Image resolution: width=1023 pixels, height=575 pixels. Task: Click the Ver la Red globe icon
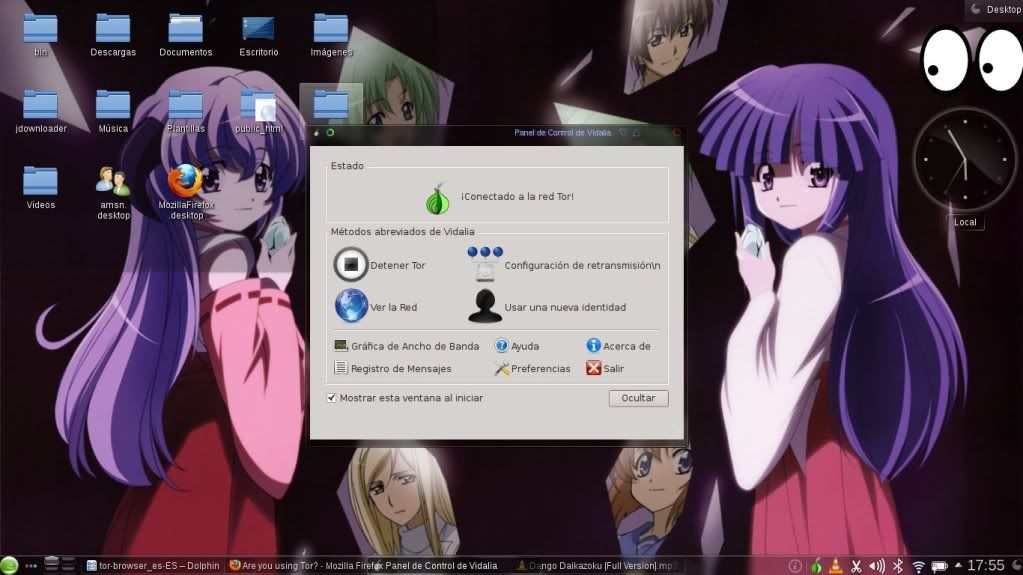pos(351,306)
